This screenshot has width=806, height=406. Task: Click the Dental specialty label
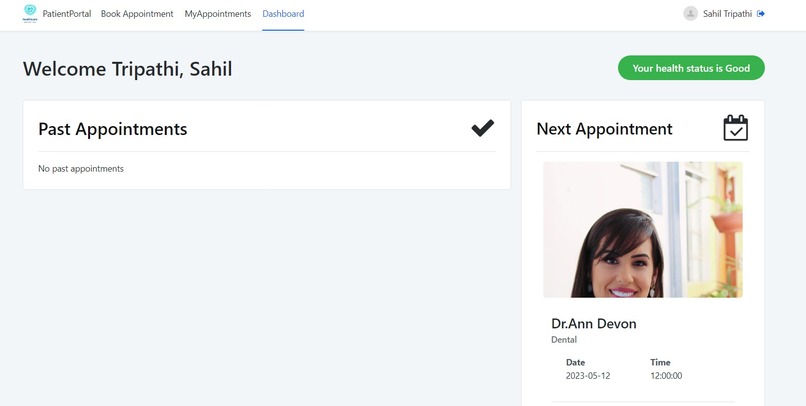click(564, 340)
